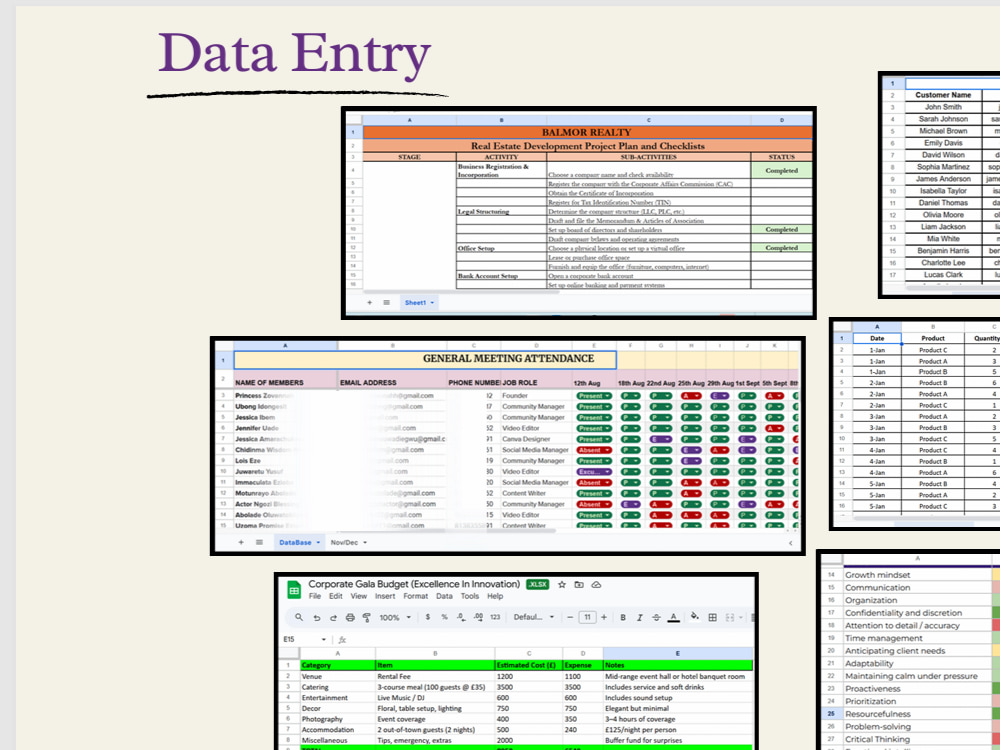
Task: Click the plus to increase font size
Action: [x=604, y=617]
